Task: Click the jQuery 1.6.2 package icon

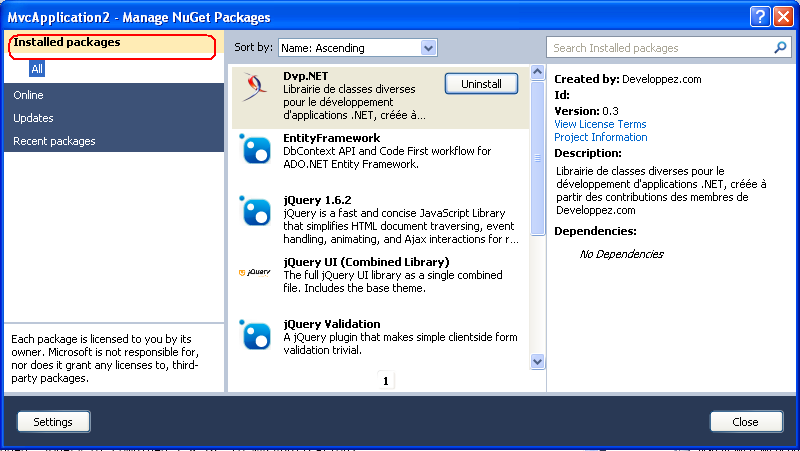Action: click(x=256, y=212)
